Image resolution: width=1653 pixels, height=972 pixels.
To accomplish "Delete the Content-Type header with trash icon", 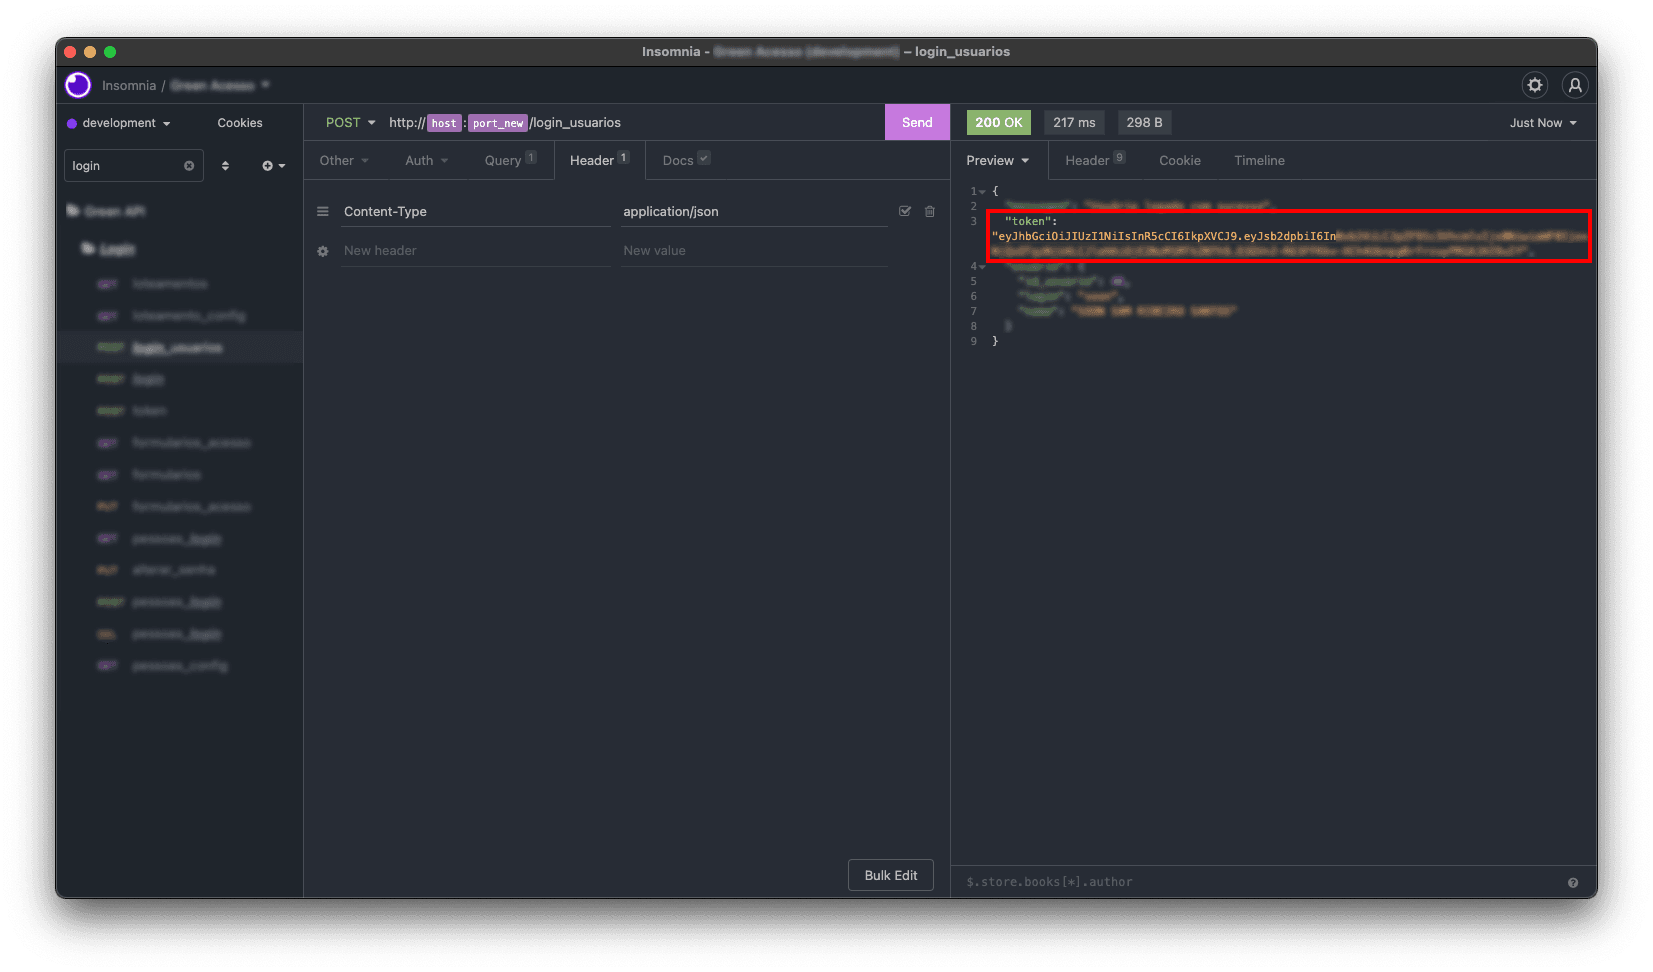I will [x=930, y=212].
